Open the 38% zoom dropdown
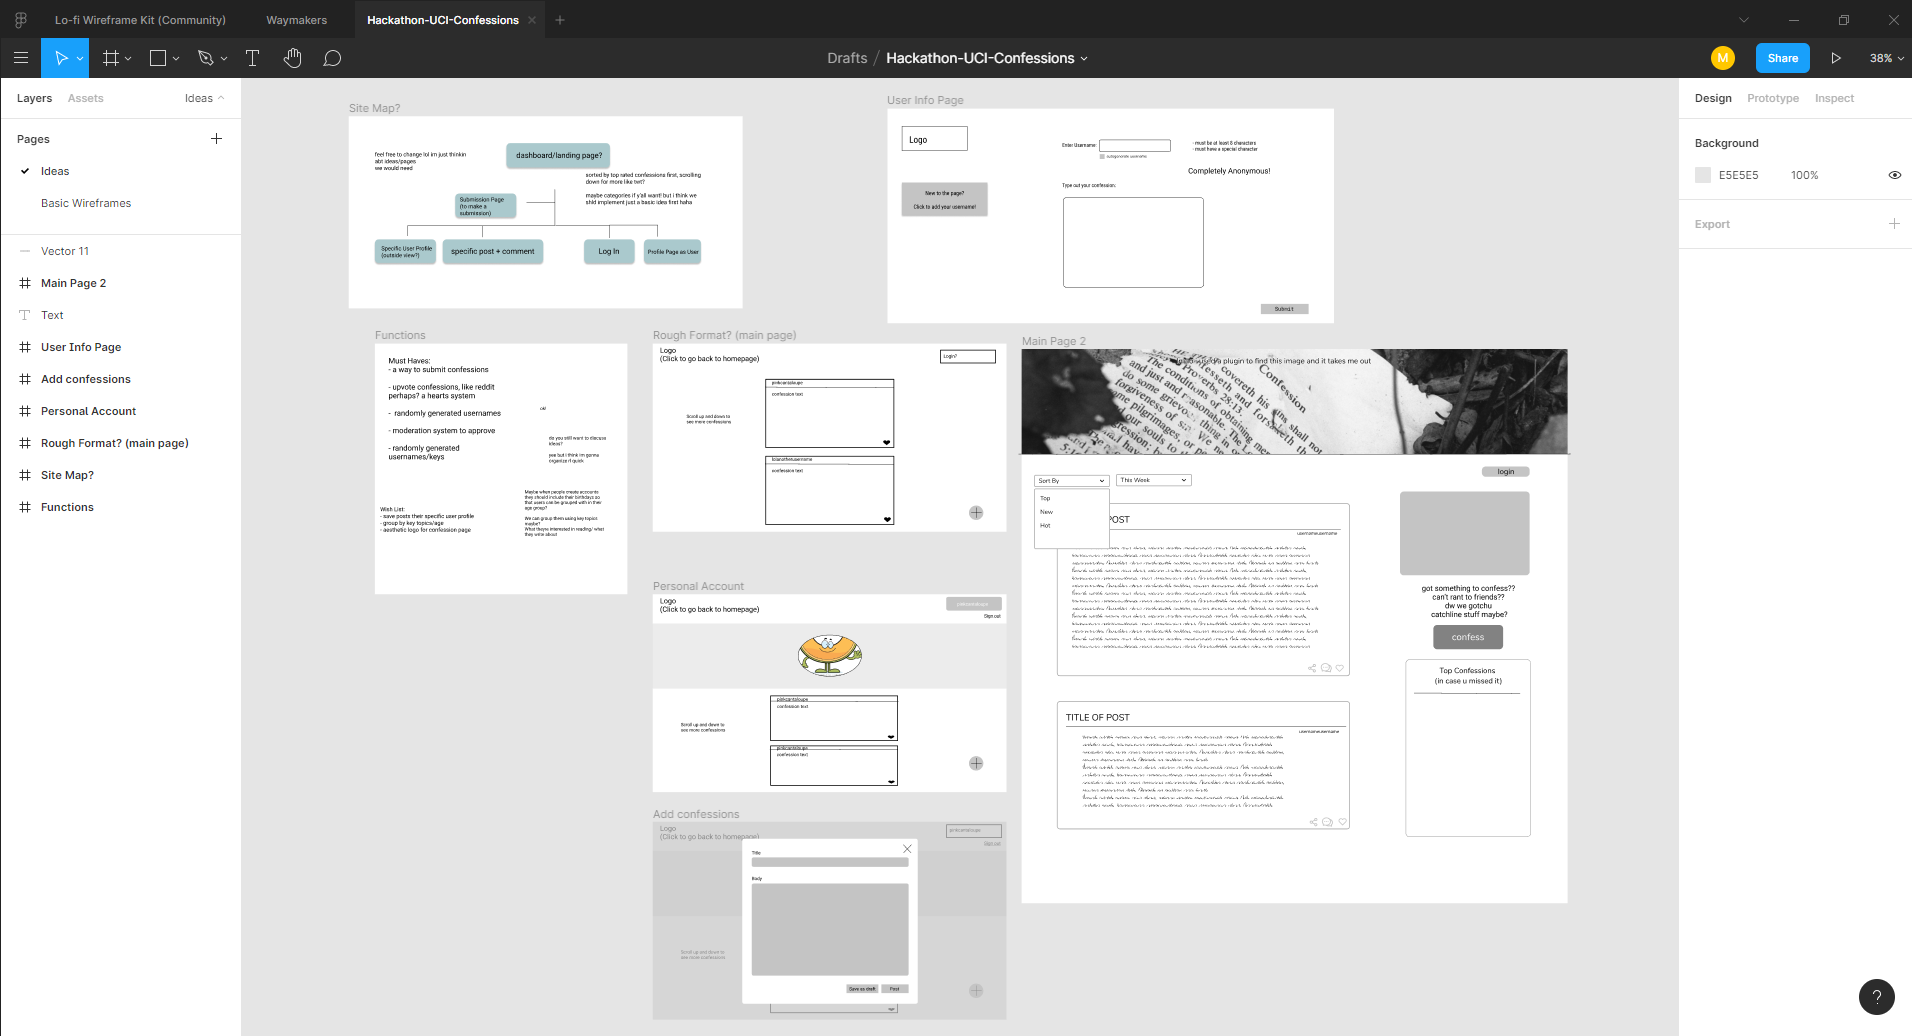This screenshot has width=1912, height=1036. [1886, 58]
